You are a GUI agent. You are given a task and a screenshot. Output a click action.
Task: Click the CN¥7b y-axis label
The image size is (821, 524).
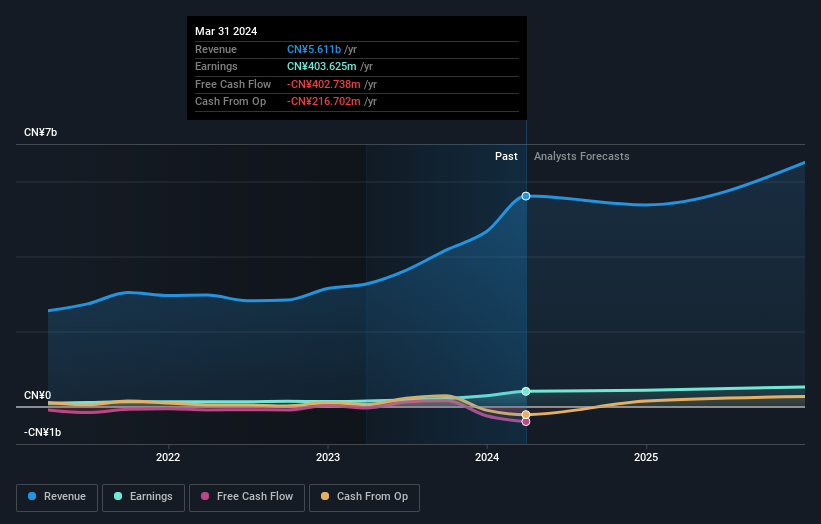point(40,132)
